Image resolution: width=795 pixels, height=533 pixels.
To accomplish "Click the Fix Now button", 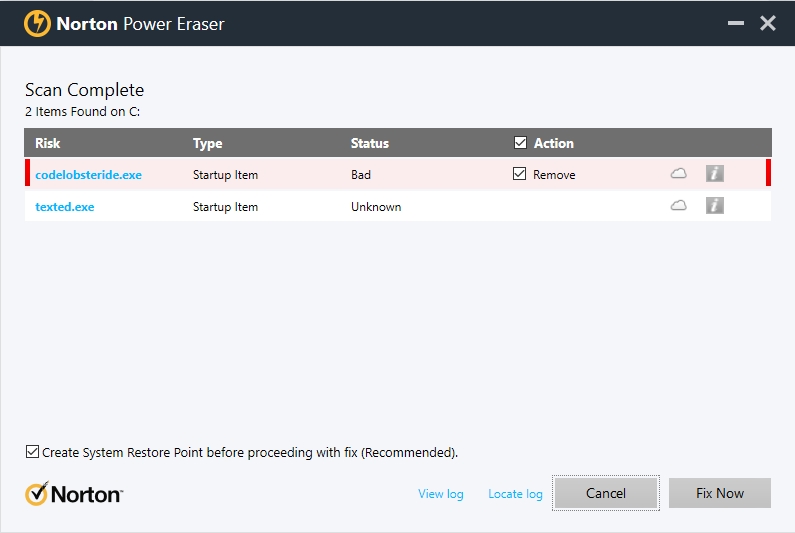I will tap(719, 493).
